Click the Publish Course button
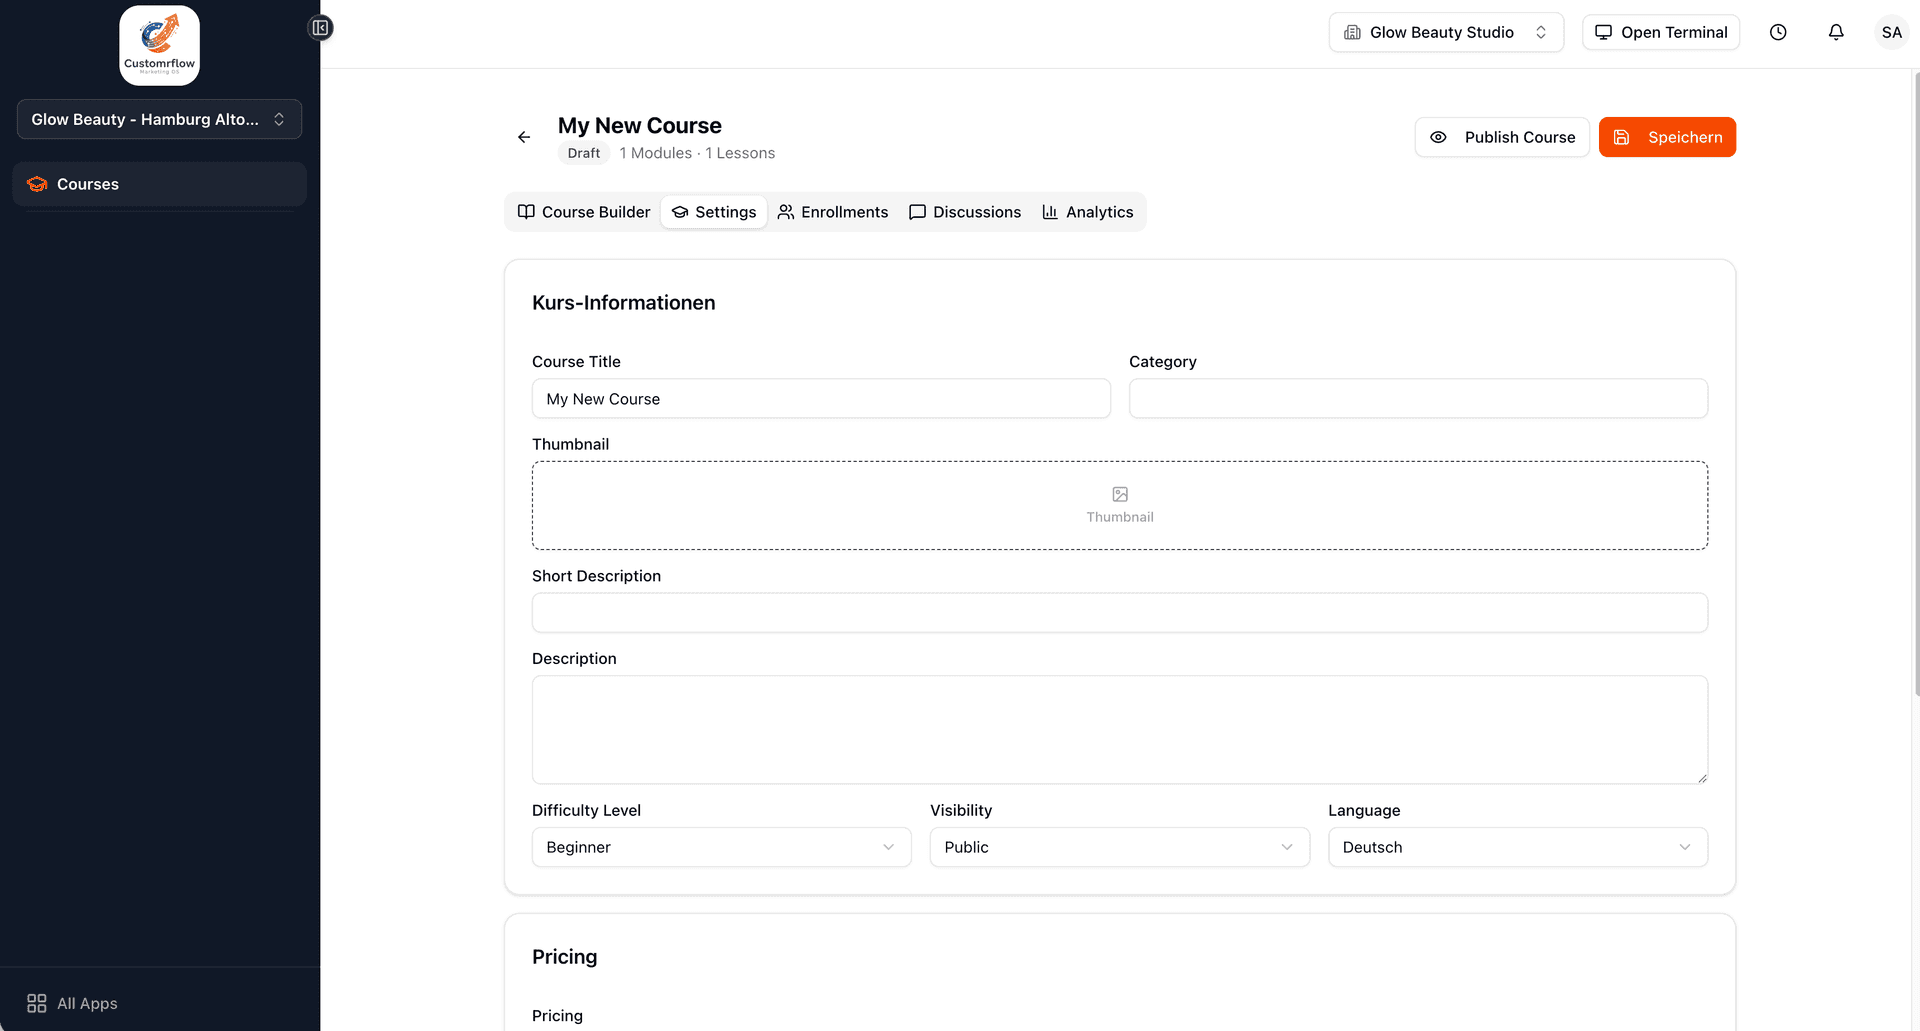The height and width of the screenshot is (1031, 1920). click(1502, 137)
